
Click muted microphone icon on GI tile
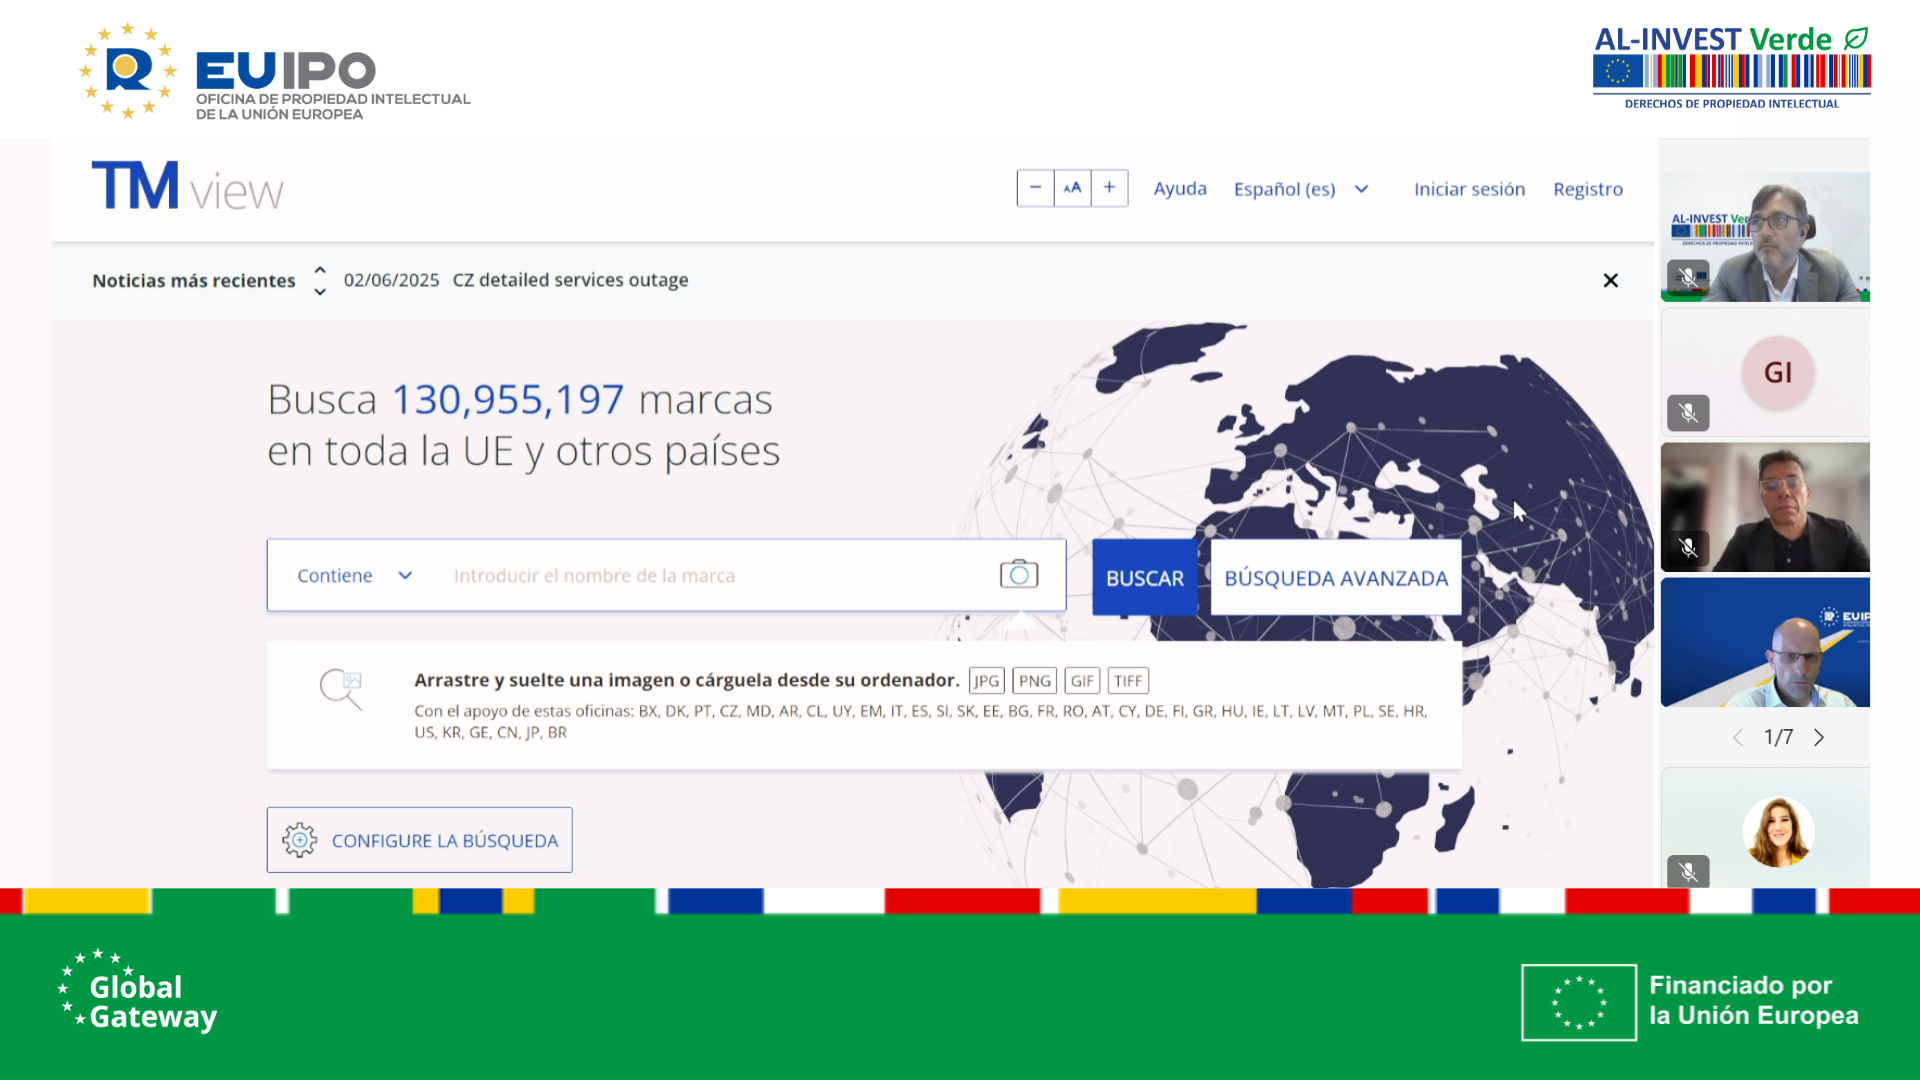1688,413
